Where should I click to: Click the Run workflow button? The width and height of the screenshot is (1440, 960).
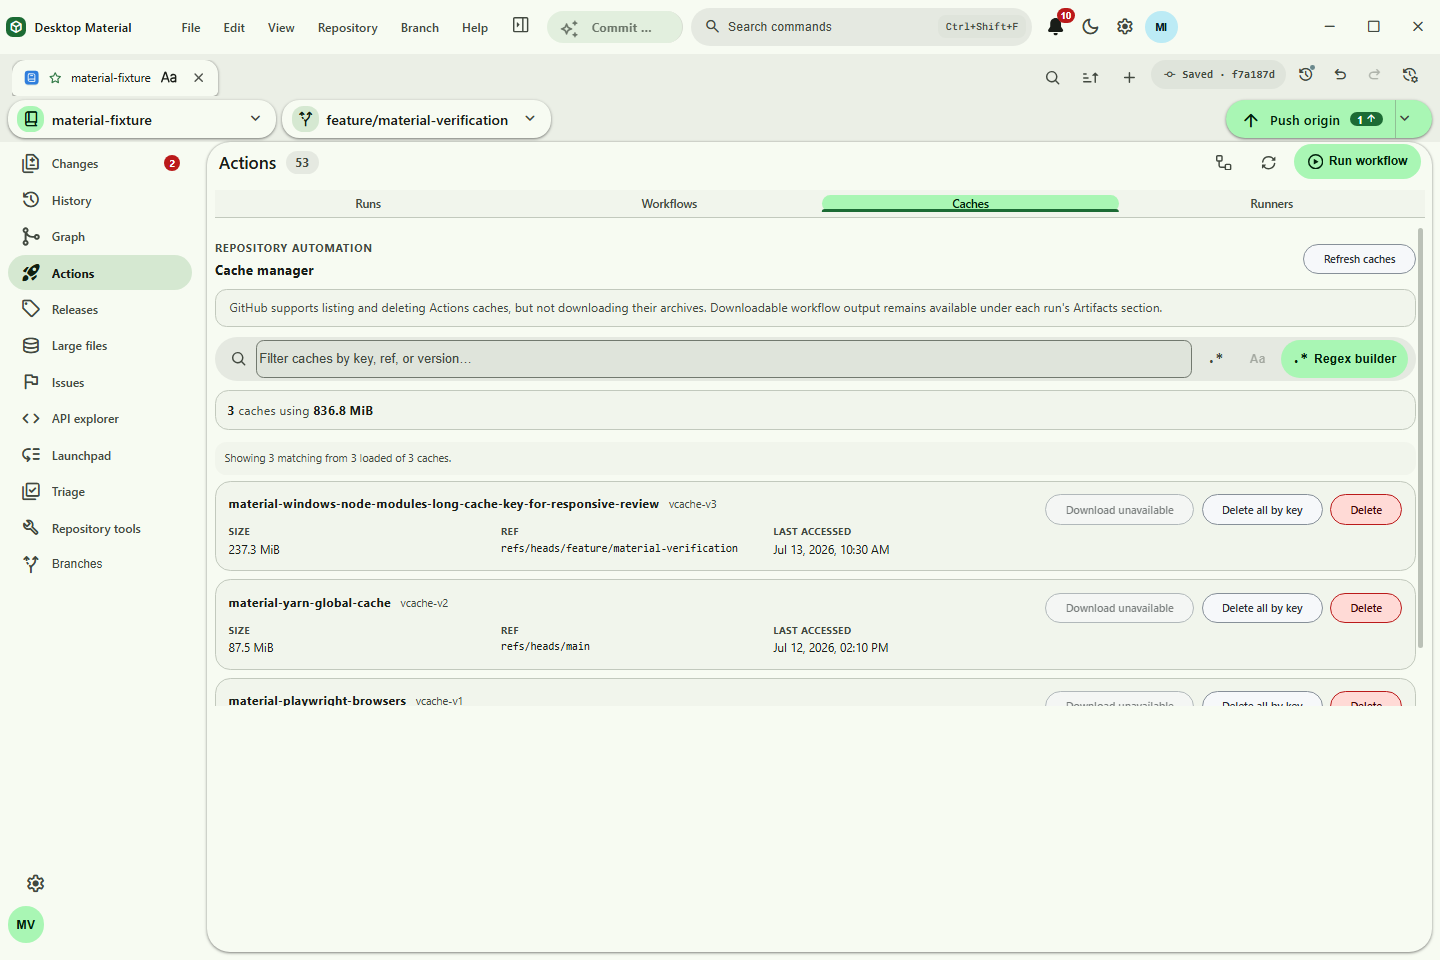point(1357,161)
